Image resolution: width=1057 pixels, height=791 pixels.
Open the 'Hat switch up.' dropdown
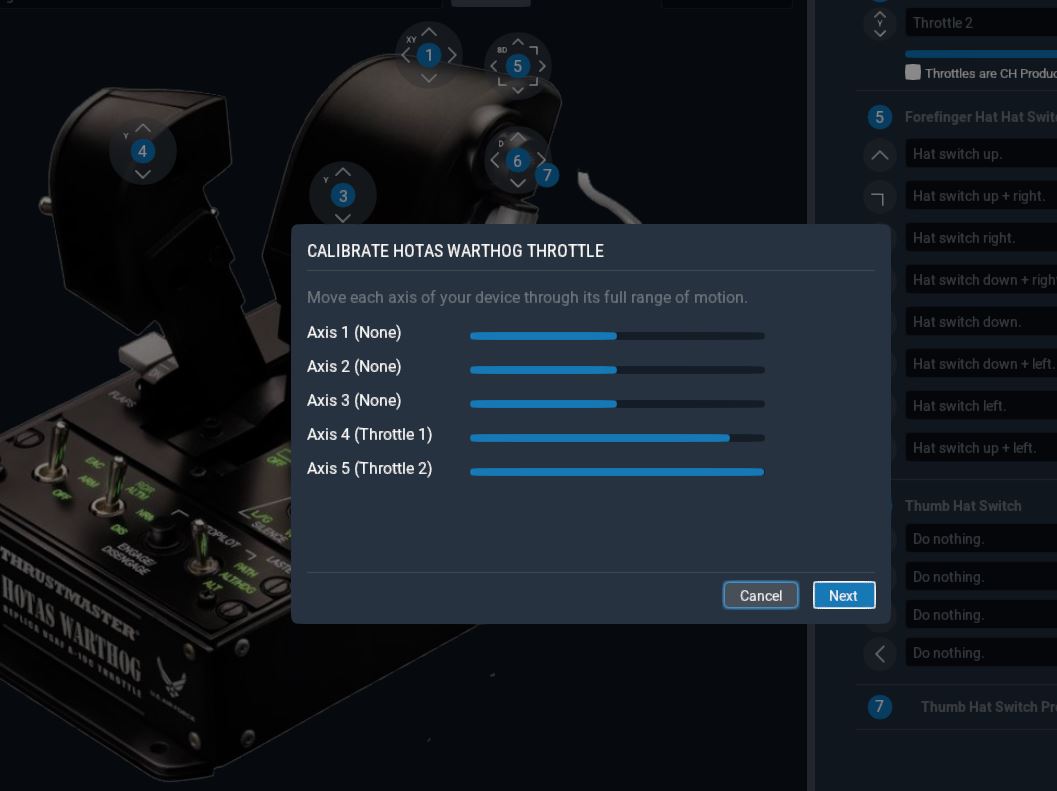pyautogui.click(x=981, y=154)
